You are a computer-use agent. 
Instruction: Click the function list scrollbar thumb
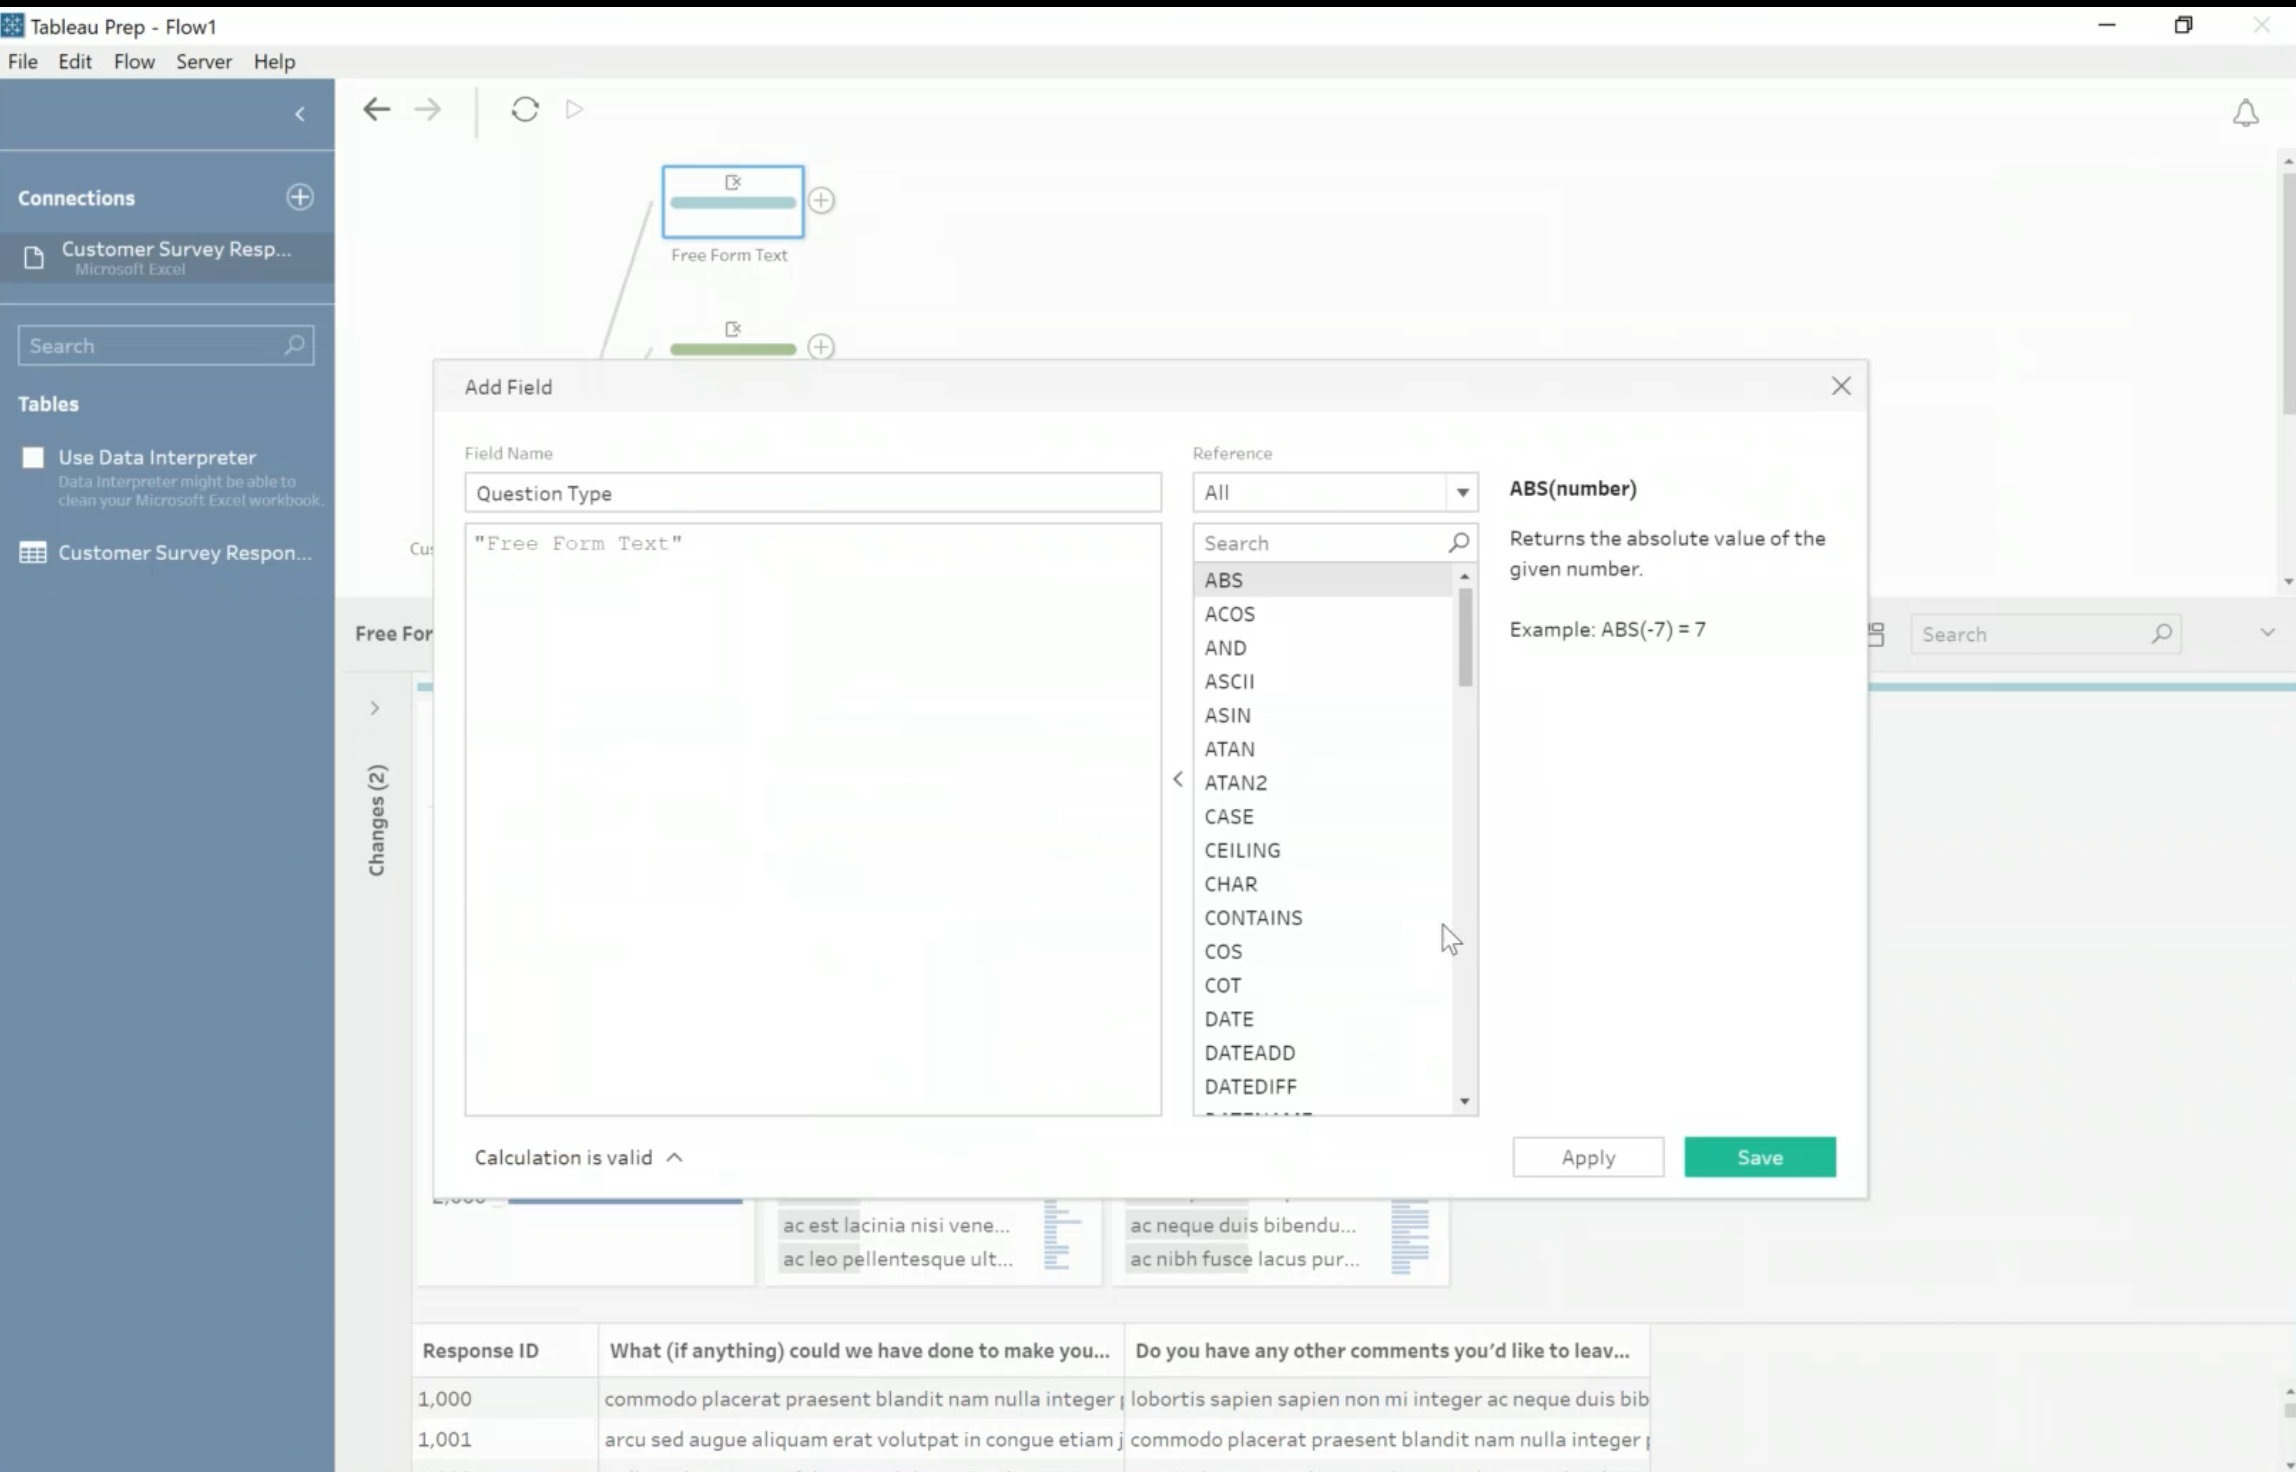(1465, 637)
